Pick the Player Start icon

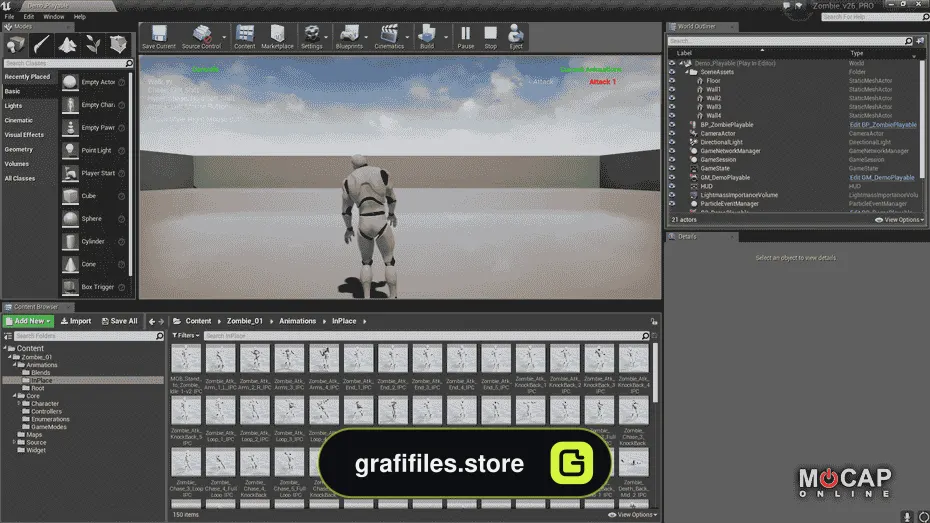pyautogui.click(x=70, y=173)
